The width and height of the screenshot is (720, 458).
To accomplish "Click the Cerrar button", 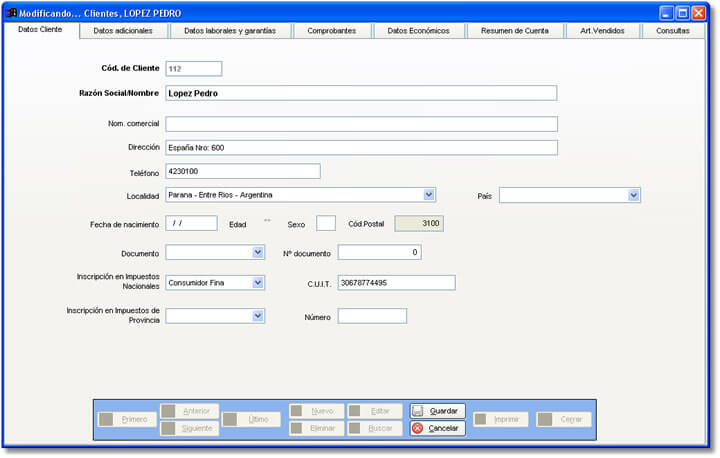I will coord(563,419).
